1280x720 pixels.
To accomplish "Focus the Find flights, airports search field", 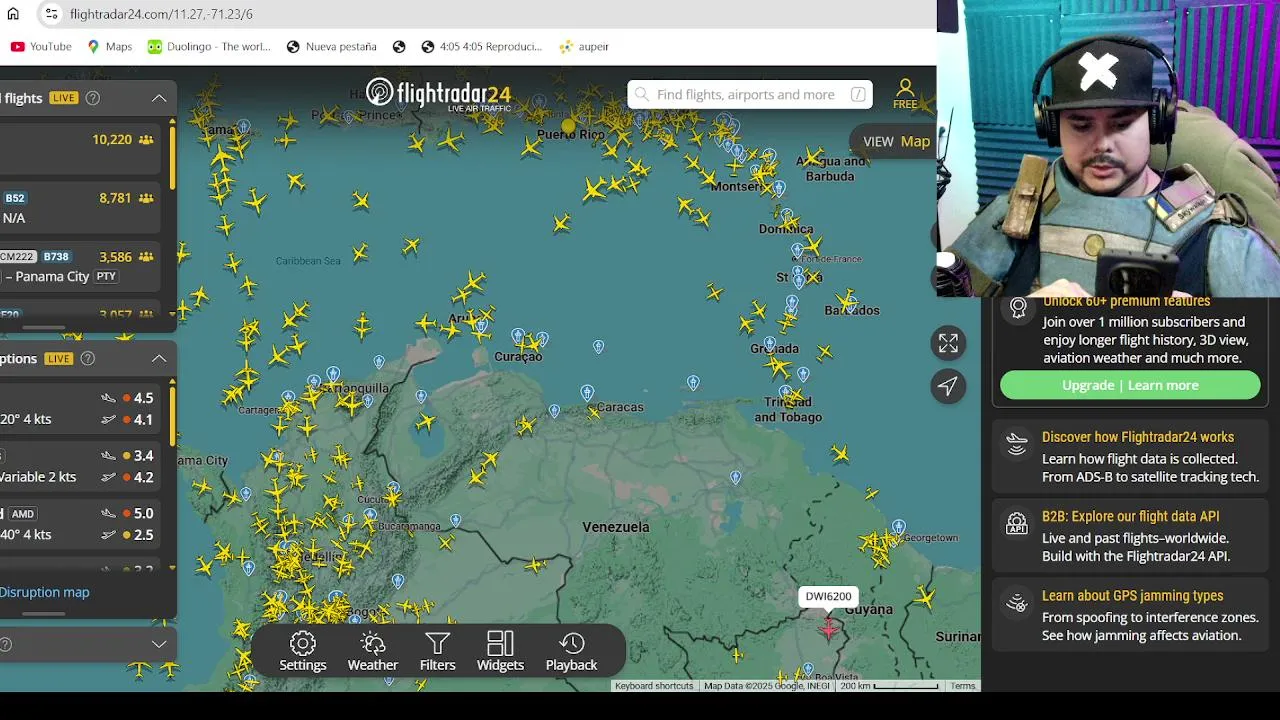I will click(748, 94).
